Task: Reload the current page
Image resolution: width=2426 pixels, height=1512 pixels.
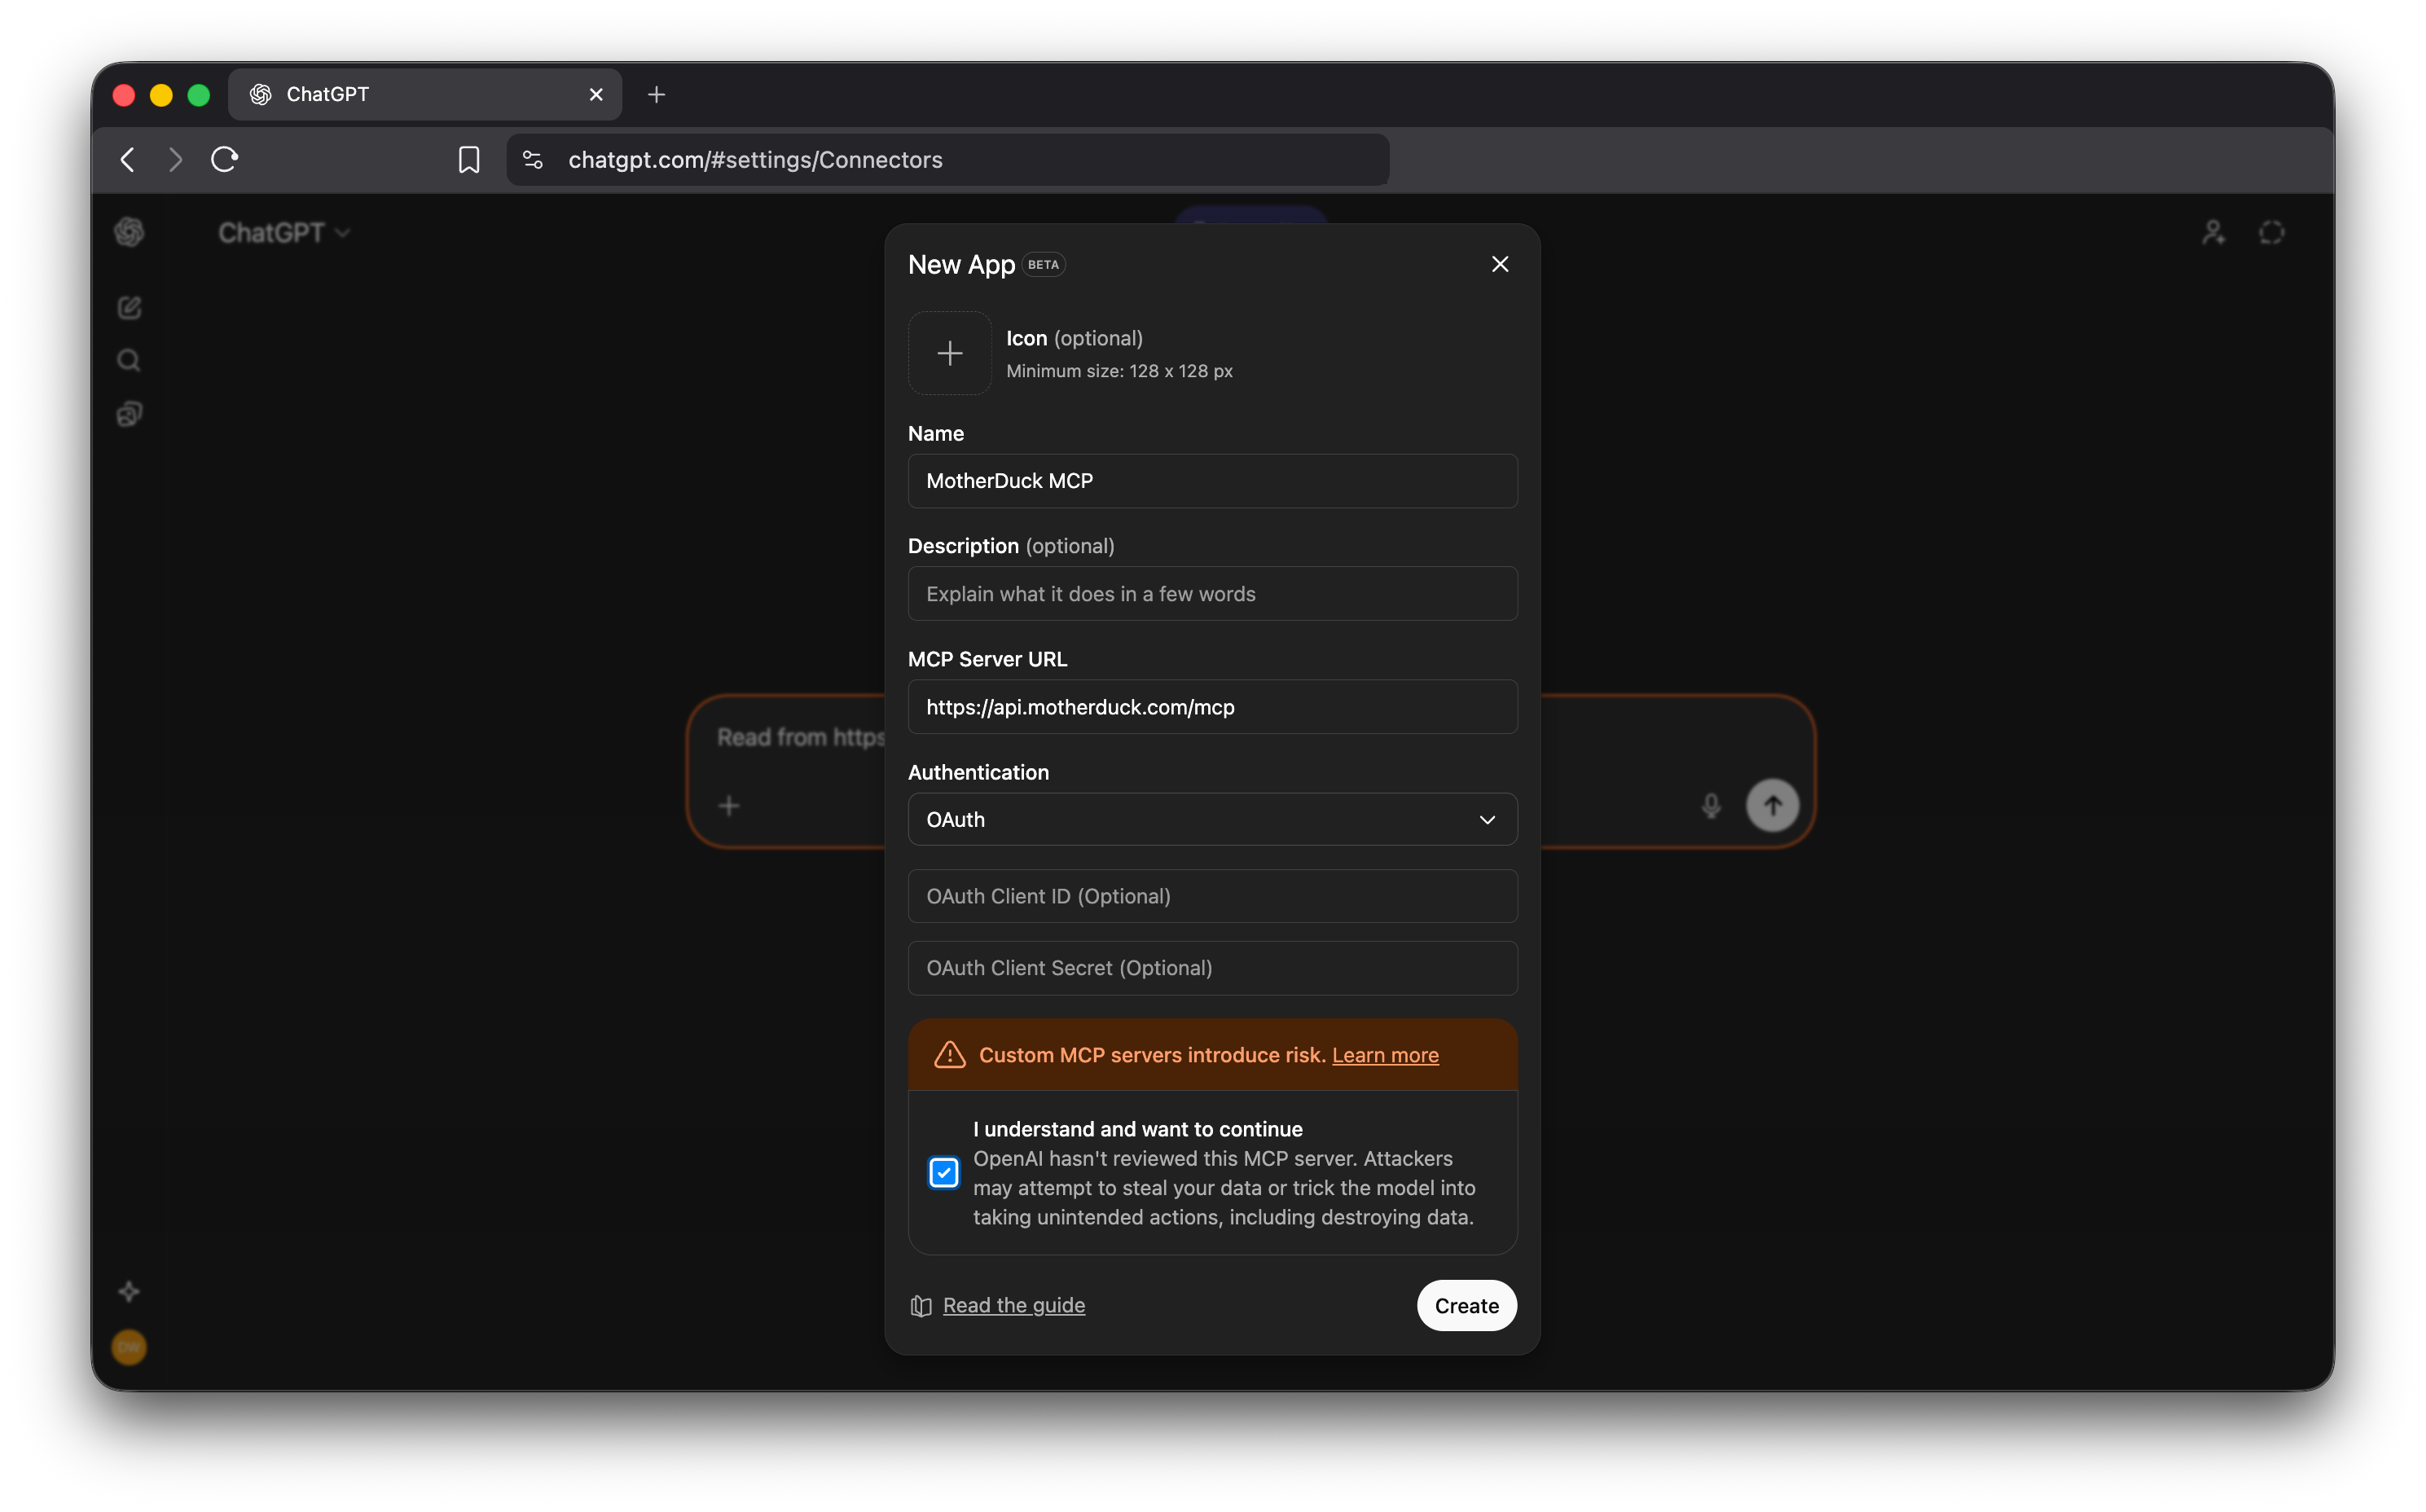Action: (224, 159)
